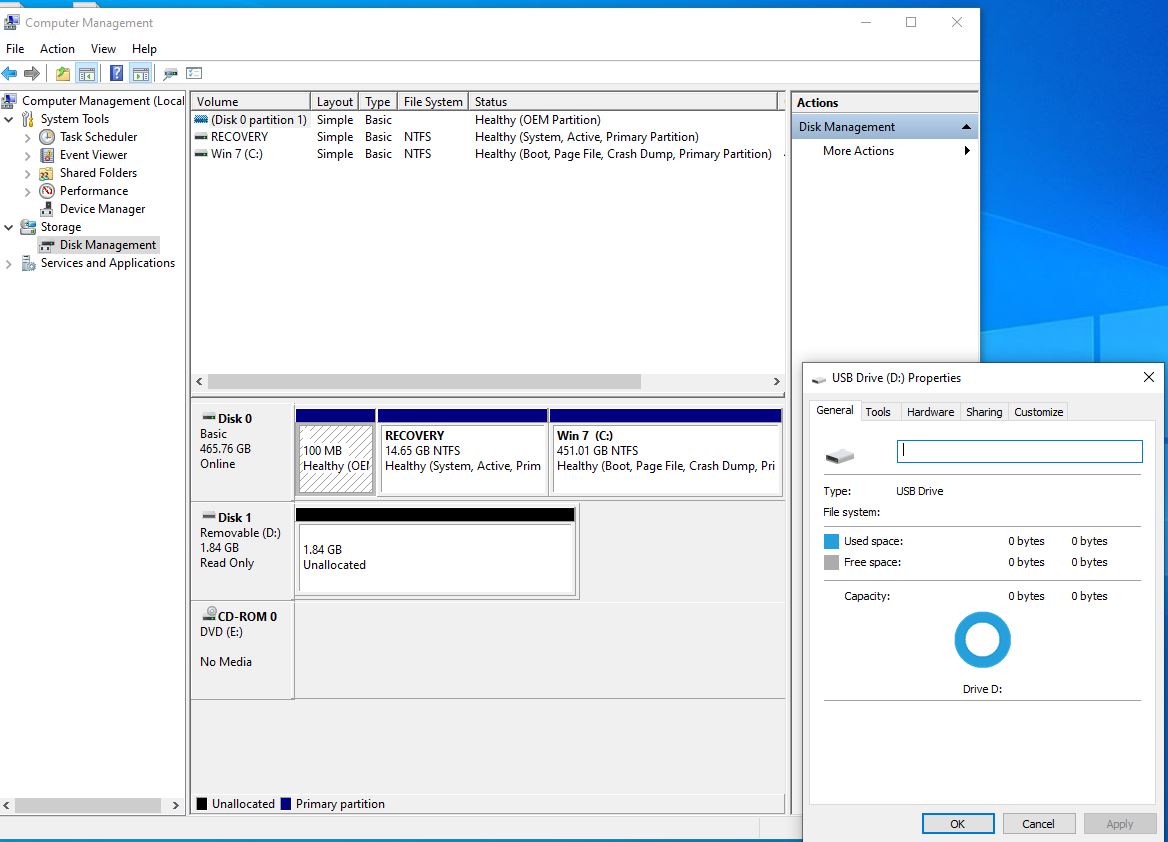
Task: Click the drive label input field
Action: coord(1019,451)
